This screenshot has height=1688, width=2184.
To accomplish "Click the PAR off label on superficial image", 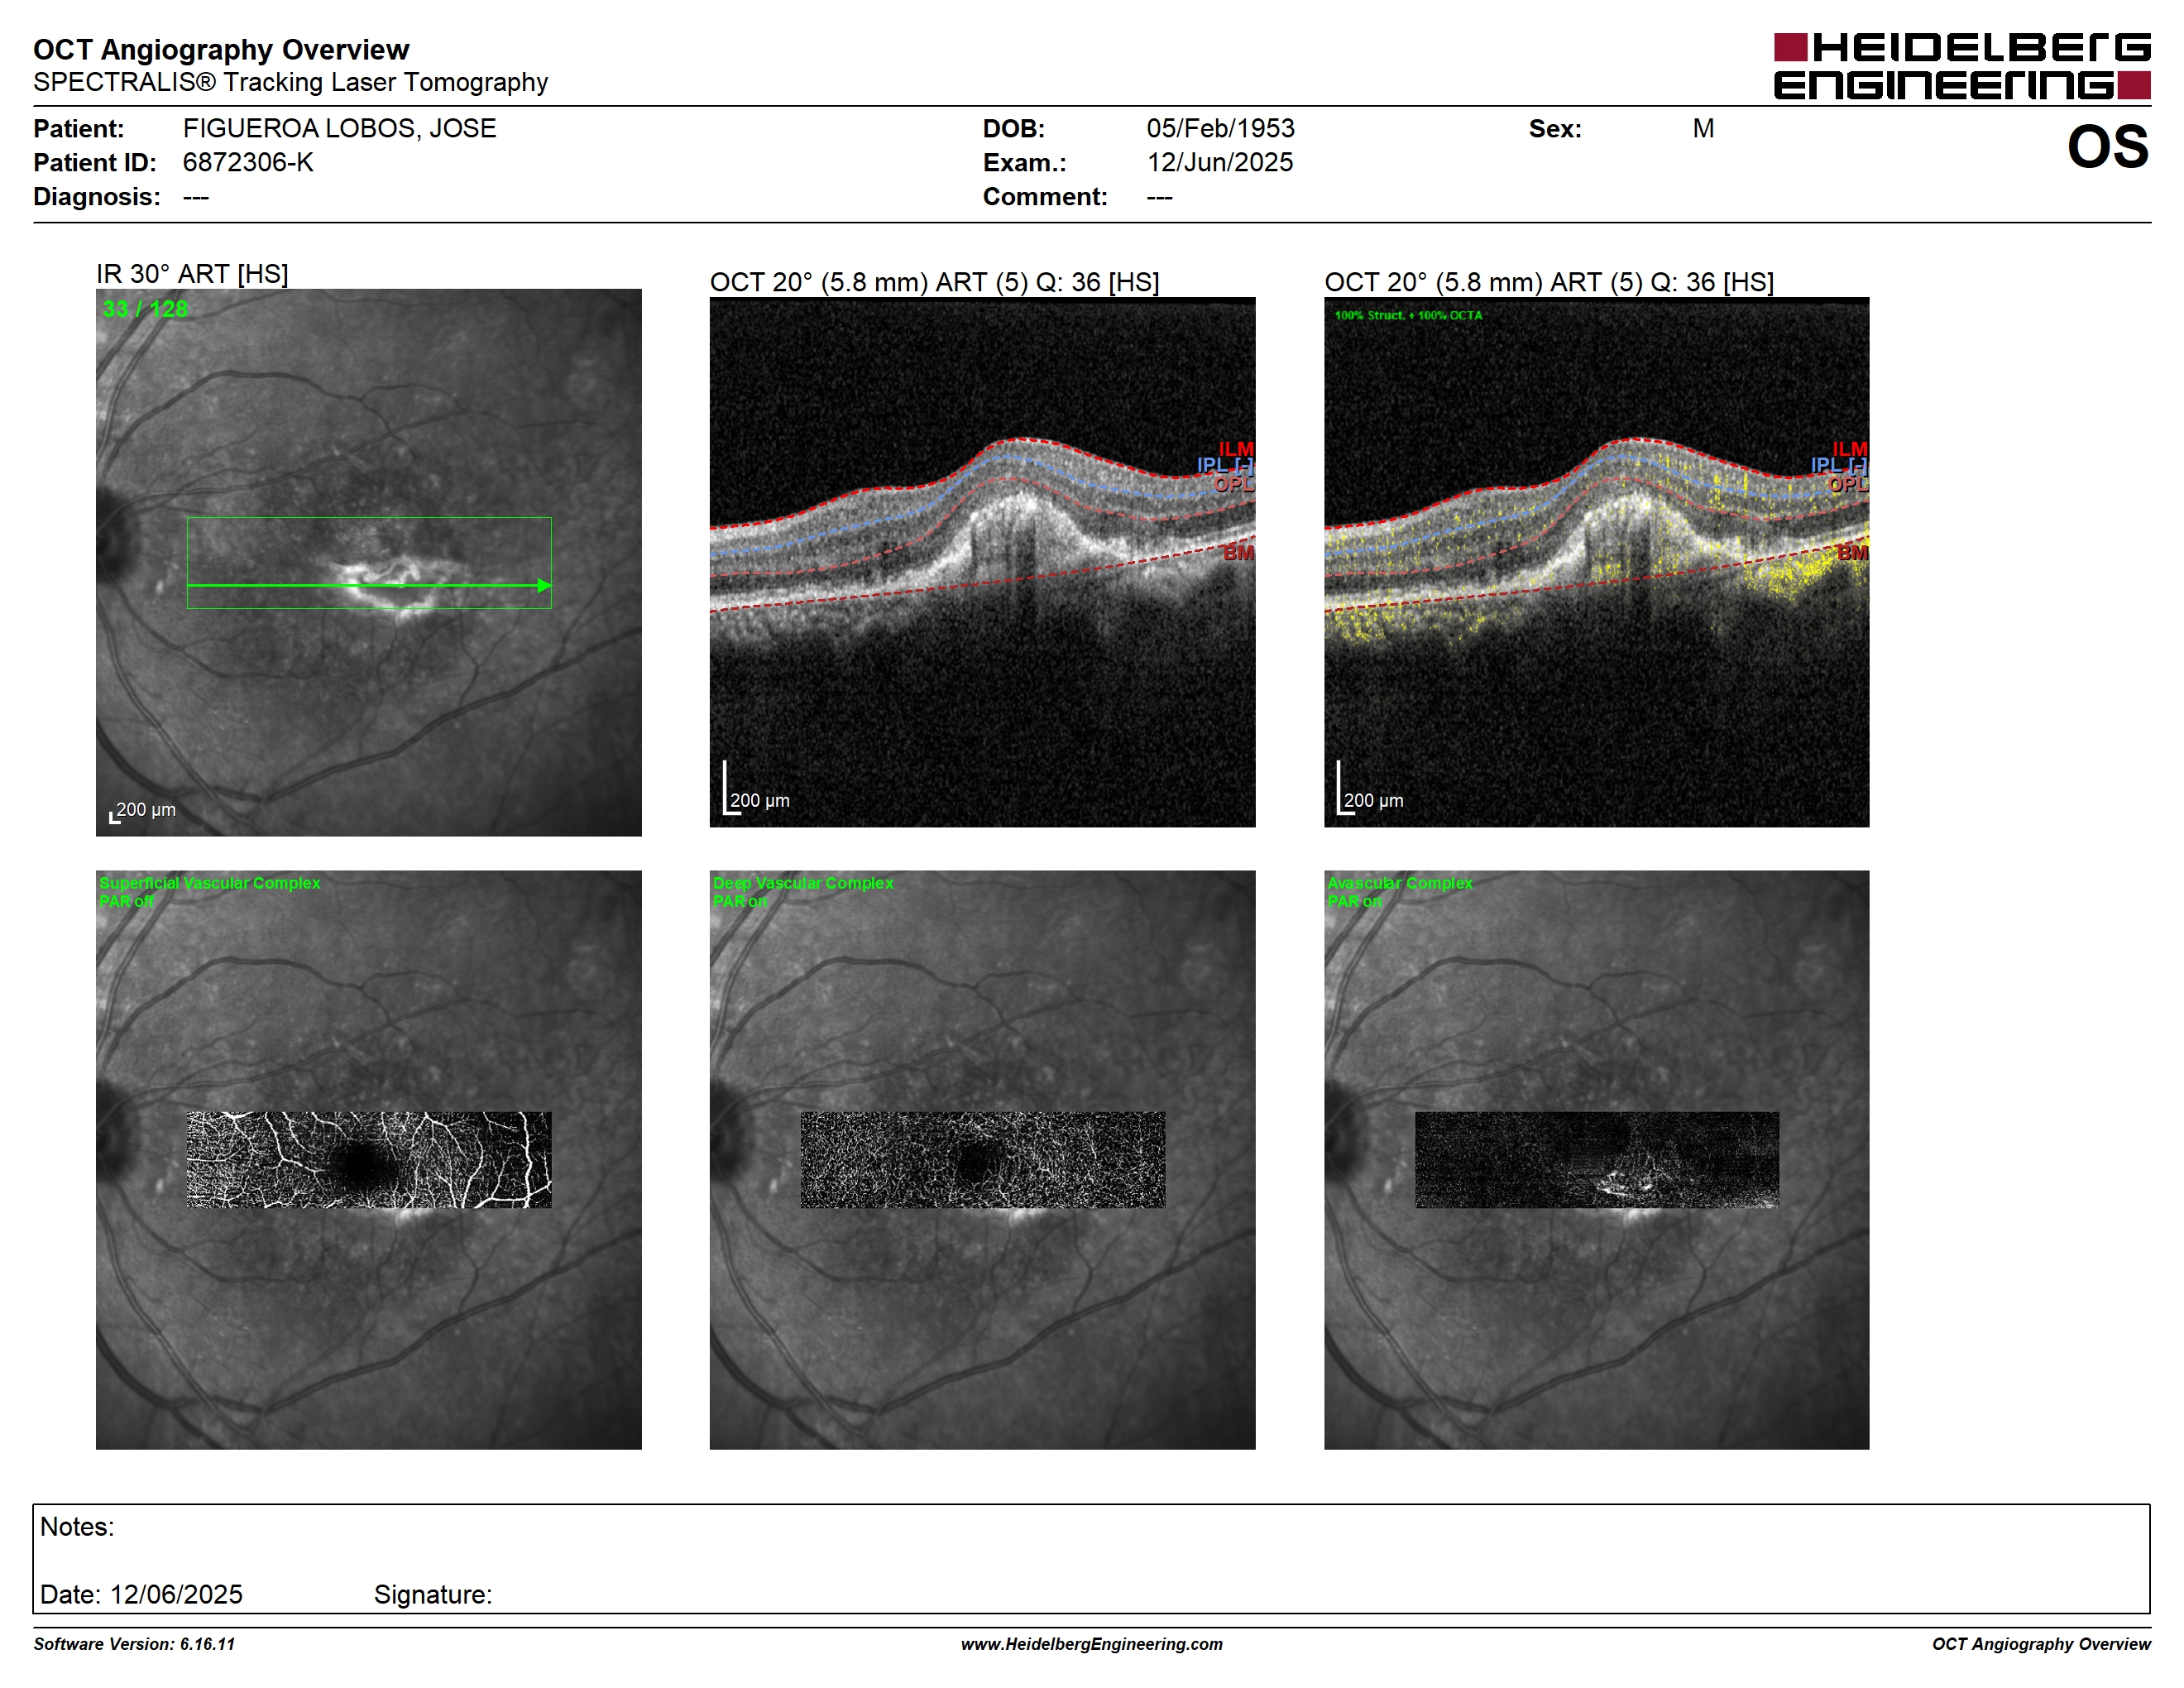I will [x=127, y=901].
